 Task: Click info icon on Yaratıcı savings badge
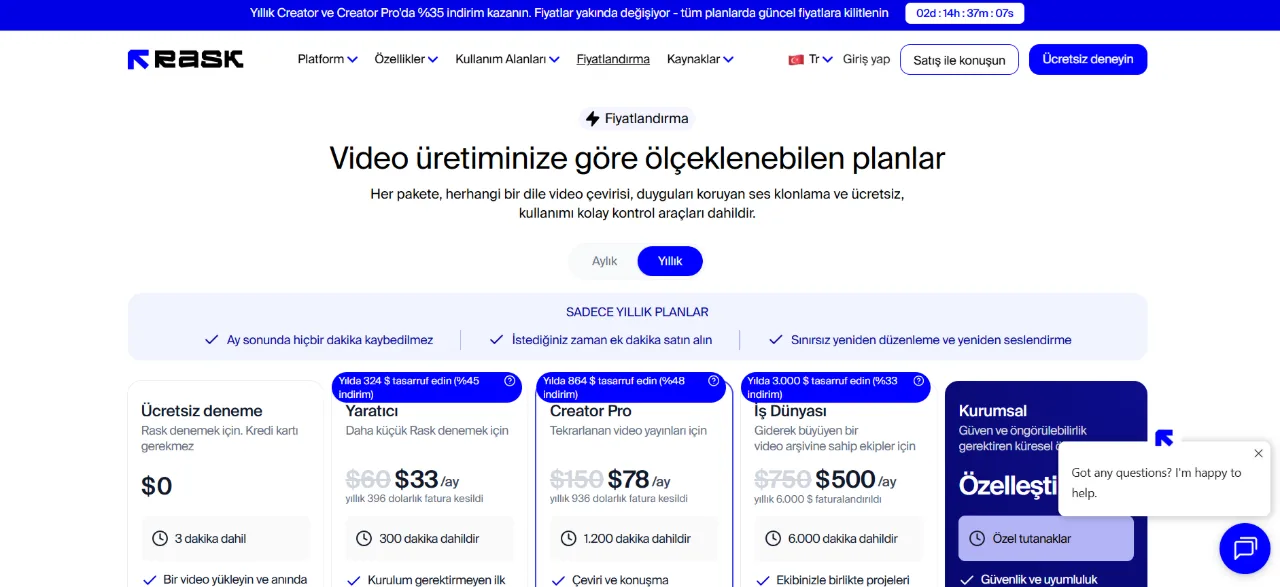[x=510, y=381]
